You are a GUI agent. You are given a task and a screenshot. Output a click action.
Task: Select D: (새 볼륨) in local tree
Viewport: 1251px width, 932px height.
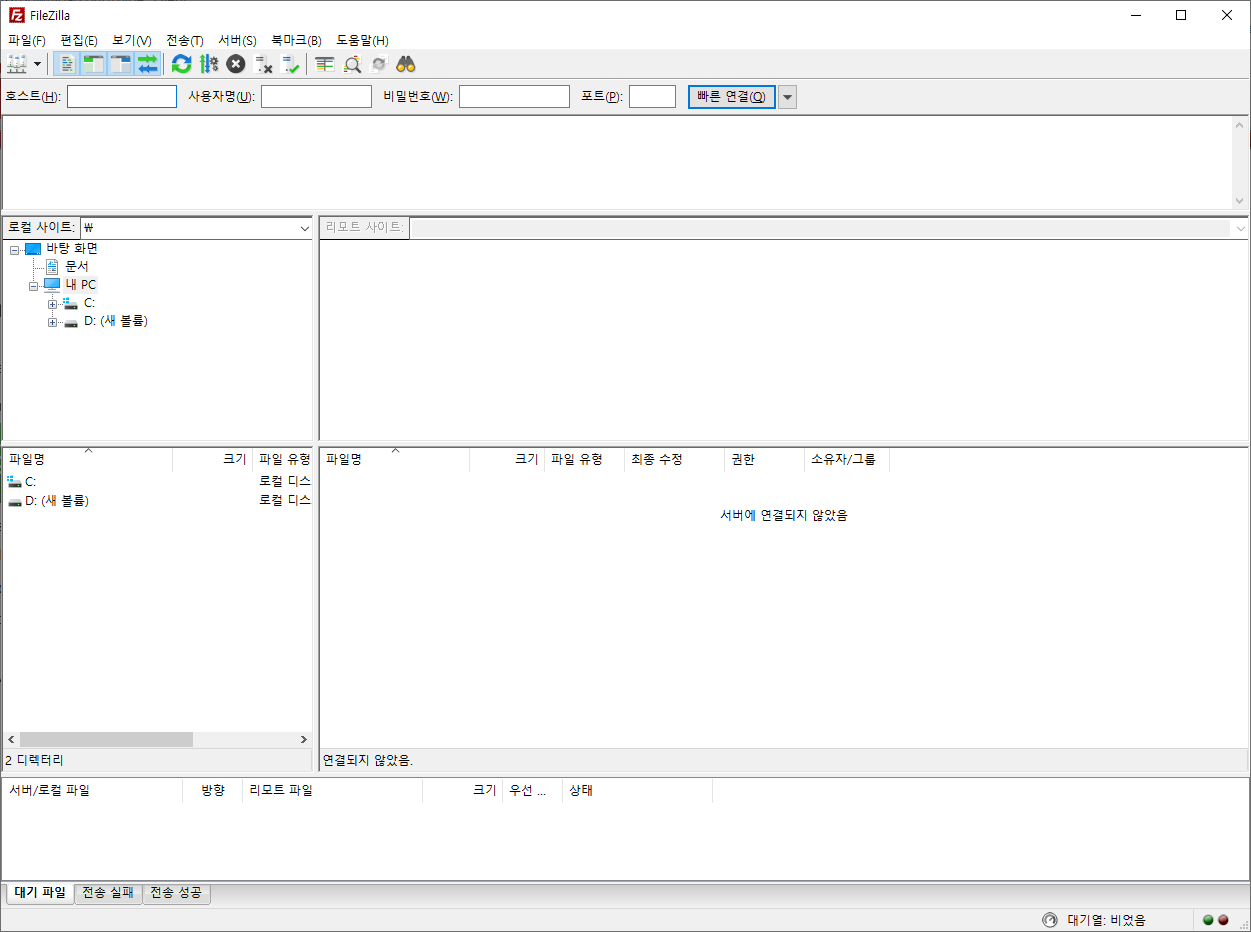[x=116, y=321]
